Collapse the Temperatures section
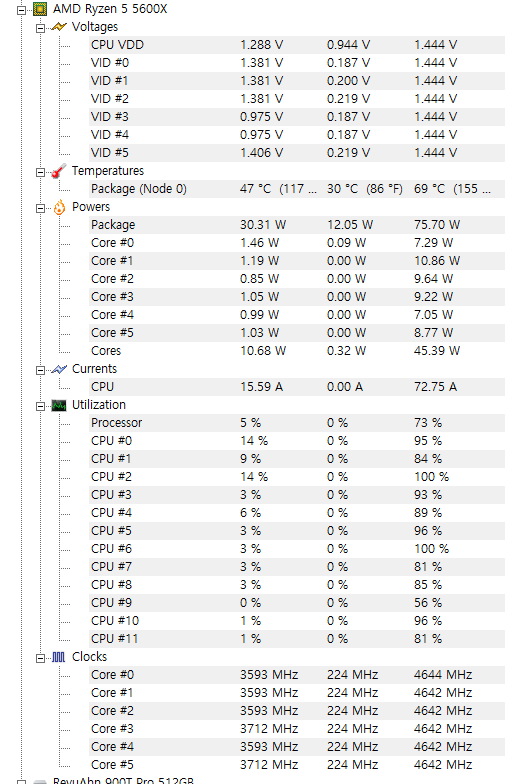This screenshot has height=784, width=505. [40, 172]
